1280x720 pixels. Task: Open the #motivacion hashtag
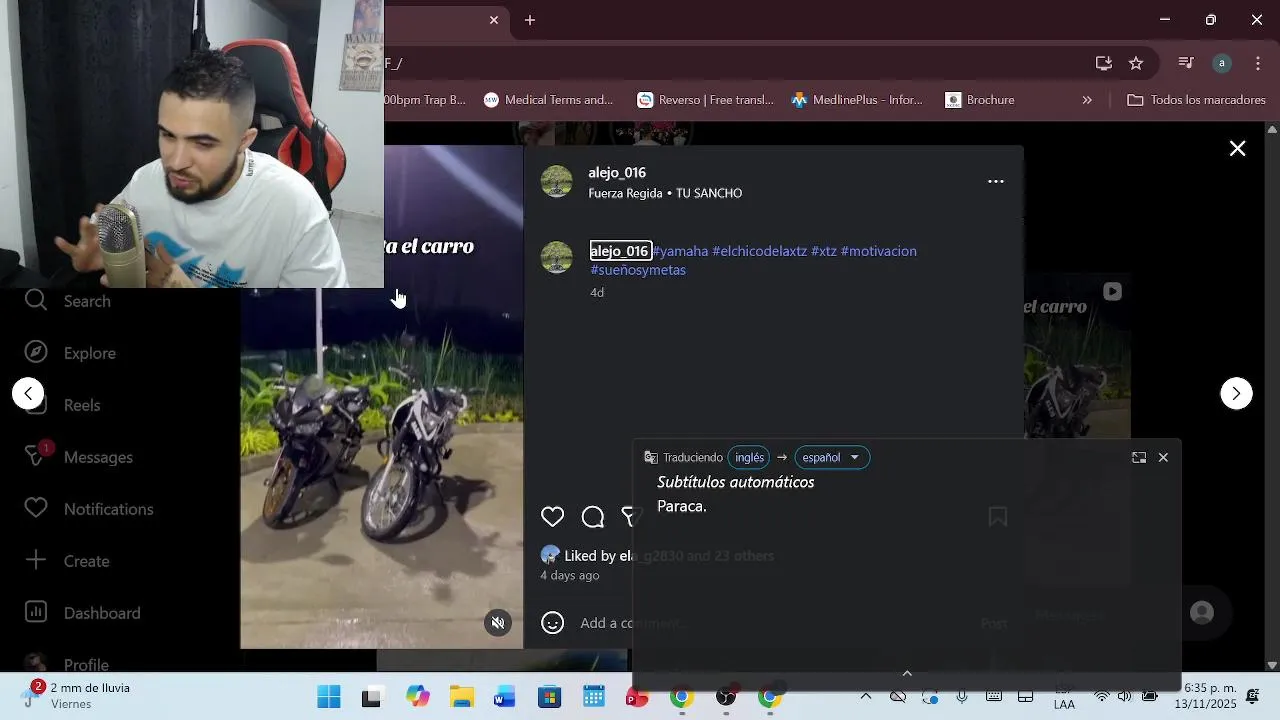(879, 251)
